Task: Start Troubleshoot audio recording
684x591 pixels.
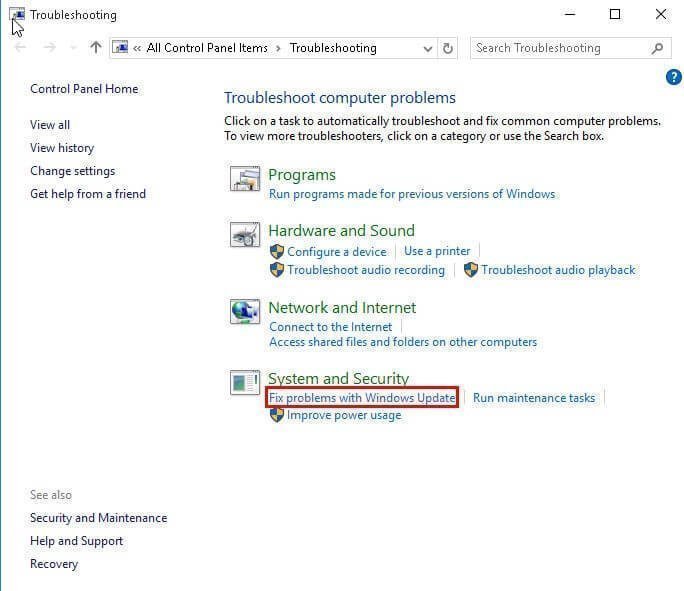Action: click(366, 270)
